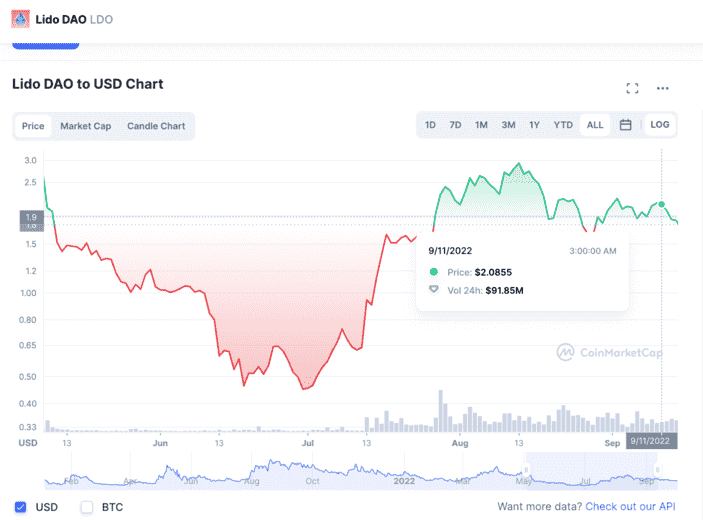The width and height of the screenshot is (703, 520).
Task: Click the blue button under the header
Action: pyautogui.click(x=46, y=45)
